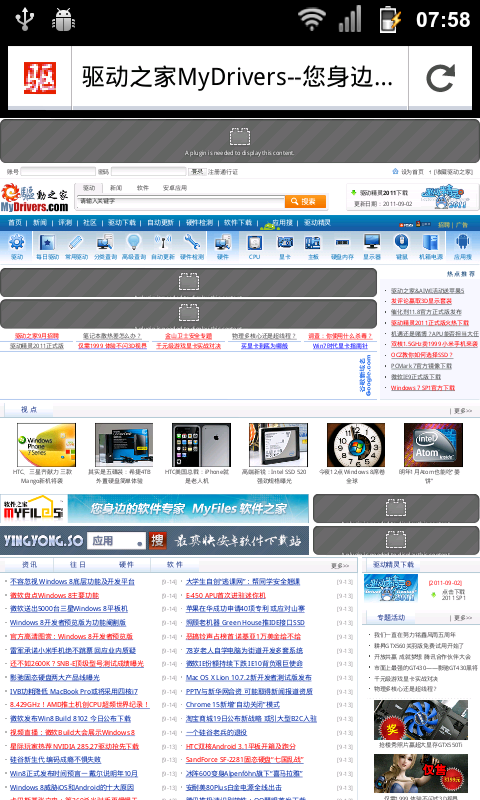Switch to the 软件 tab in news list

pyautogui.click(x=174, y=564)
